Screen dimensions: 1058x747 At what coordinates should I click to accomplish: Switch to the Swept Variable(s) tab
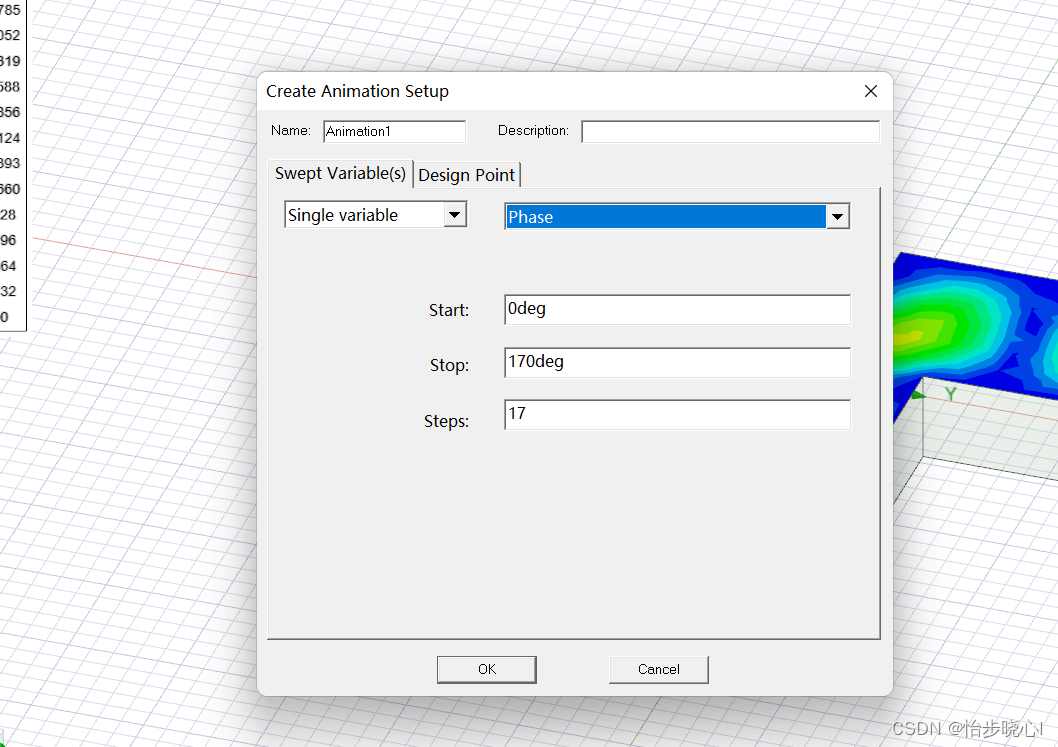pos(340,173)
